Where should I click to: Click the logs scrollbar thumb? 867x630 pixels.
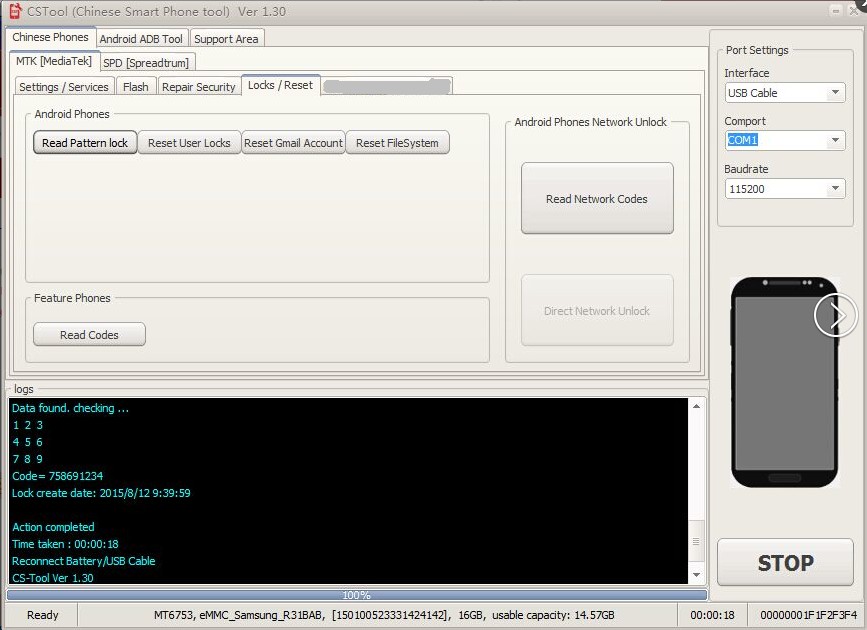[696, 542]
